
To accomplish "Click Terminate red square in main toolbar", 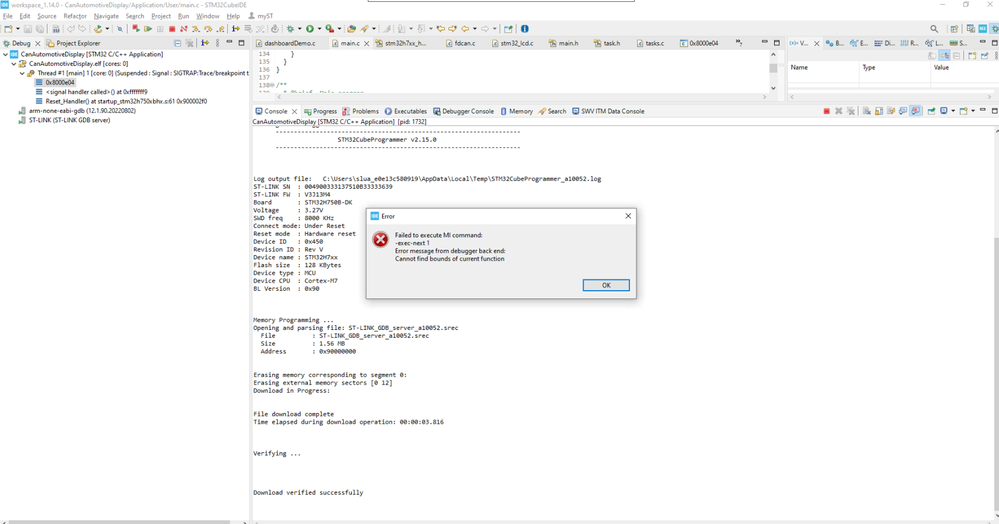I will [x=172, y=29].
